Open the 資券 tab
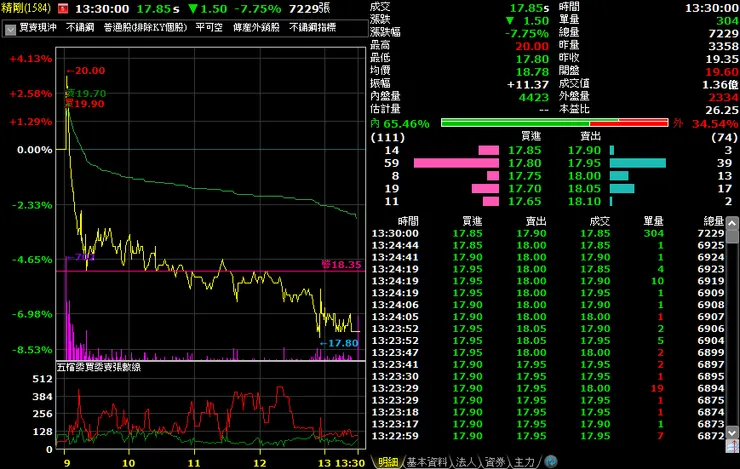 (x=495, y=462)
